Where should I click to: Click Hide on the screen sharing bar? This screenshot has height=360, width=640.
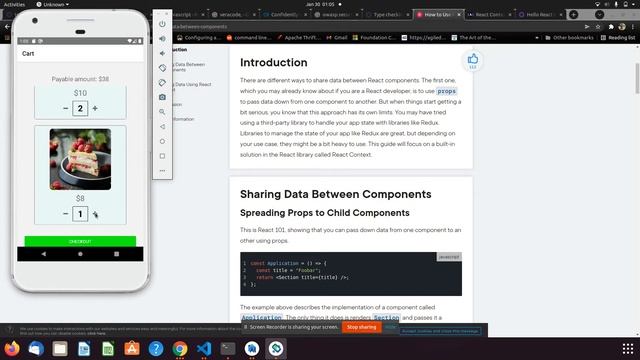(391, 327)
